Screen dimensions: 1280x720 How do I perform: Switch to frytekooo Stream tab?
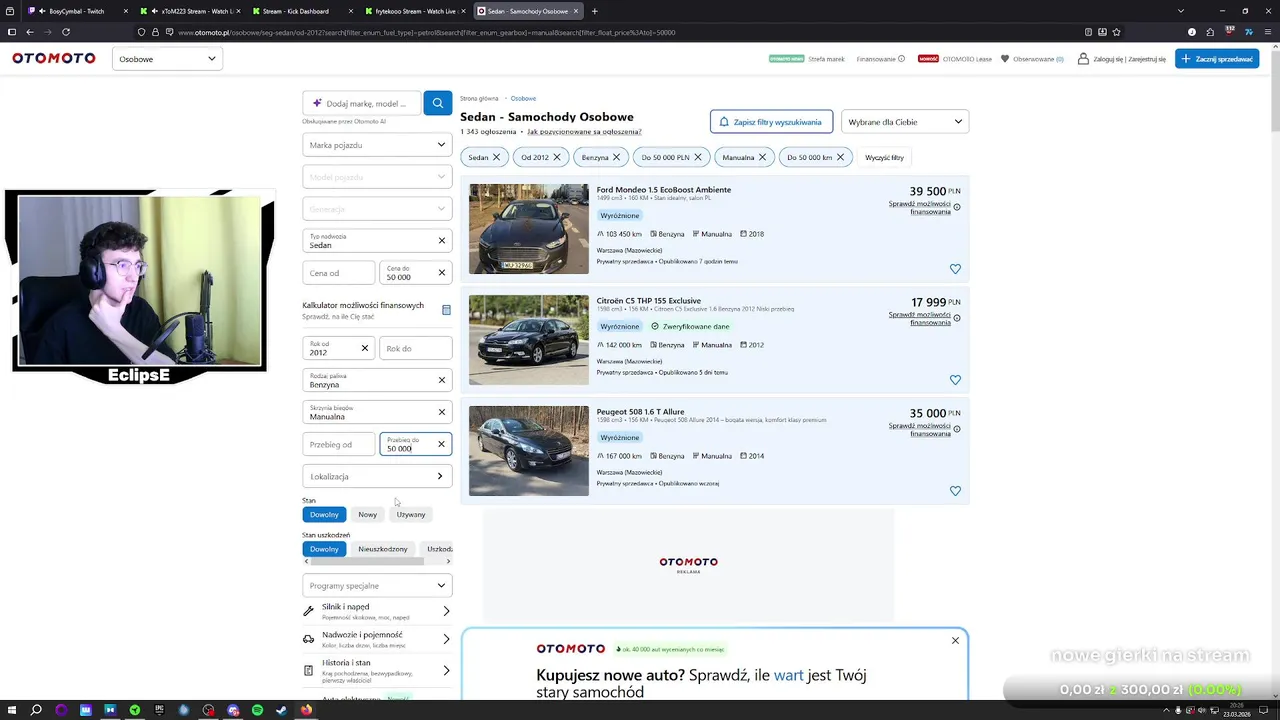(412, 11)
